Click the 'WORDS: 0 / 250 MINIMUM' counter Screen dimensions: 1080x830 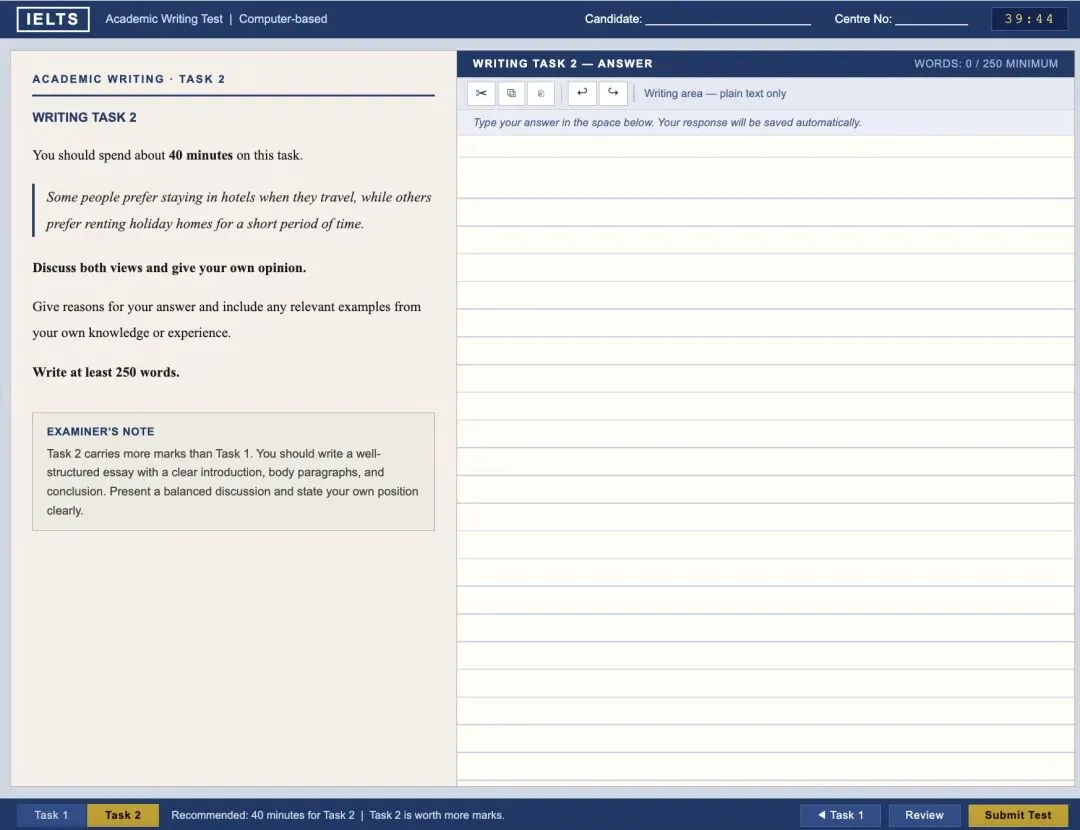pos(986,63)
